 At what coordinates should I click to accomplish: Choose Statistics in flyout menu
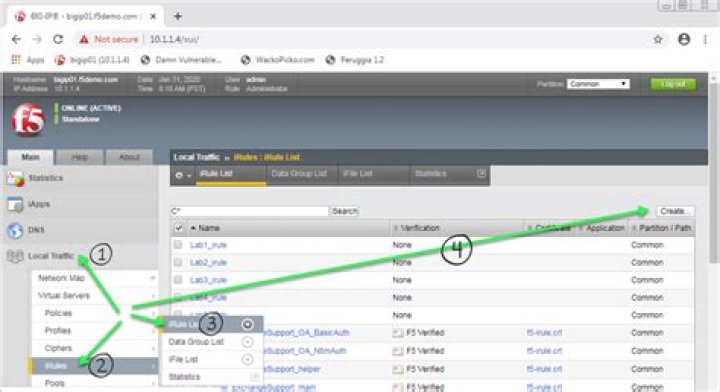point(184,377)
